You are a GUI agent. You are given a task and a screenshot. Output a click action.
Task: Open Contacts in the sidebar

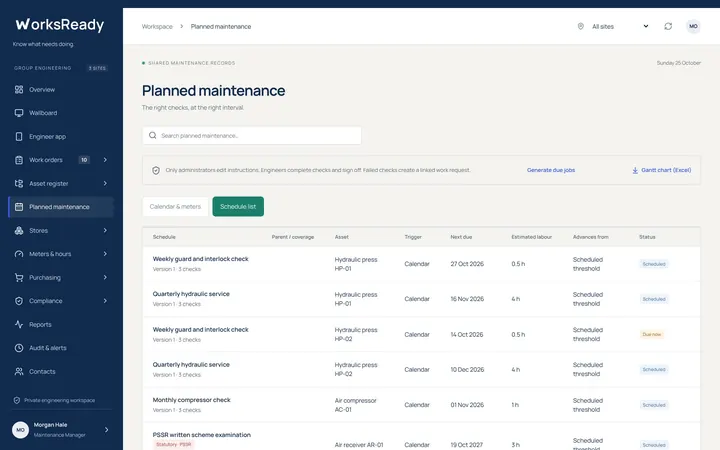[61, 371]
